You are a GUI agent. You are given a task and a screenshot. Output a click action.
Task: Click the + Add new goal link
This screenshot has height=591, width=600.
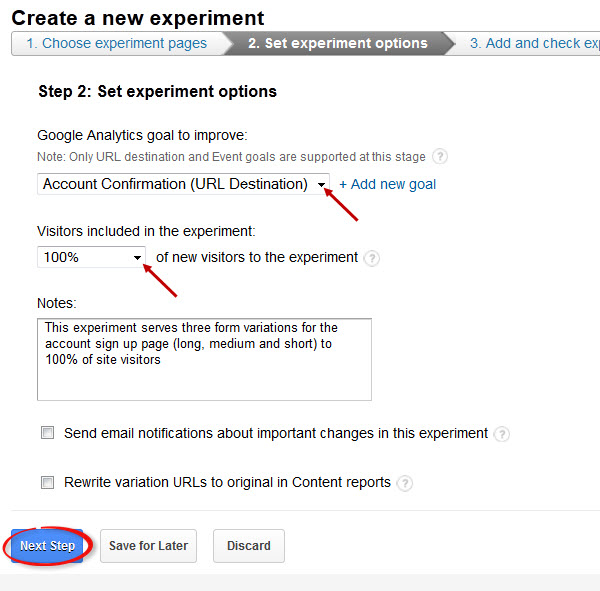coord(388,184)
